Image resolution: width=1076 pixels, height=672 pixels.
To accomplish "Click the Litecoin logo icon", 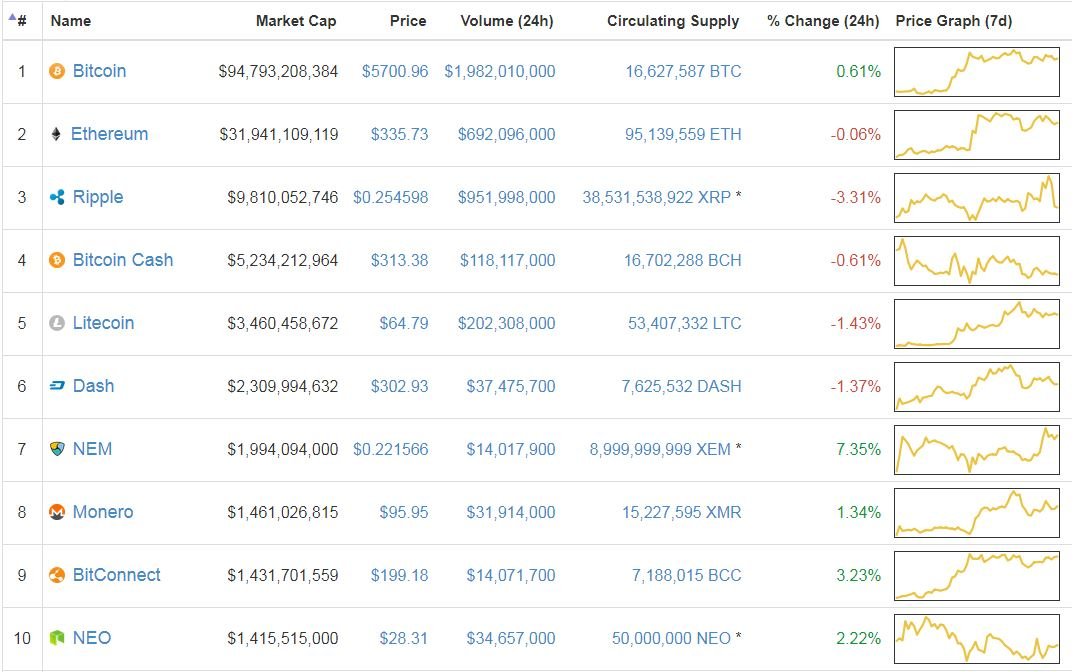I will (57, 323).
